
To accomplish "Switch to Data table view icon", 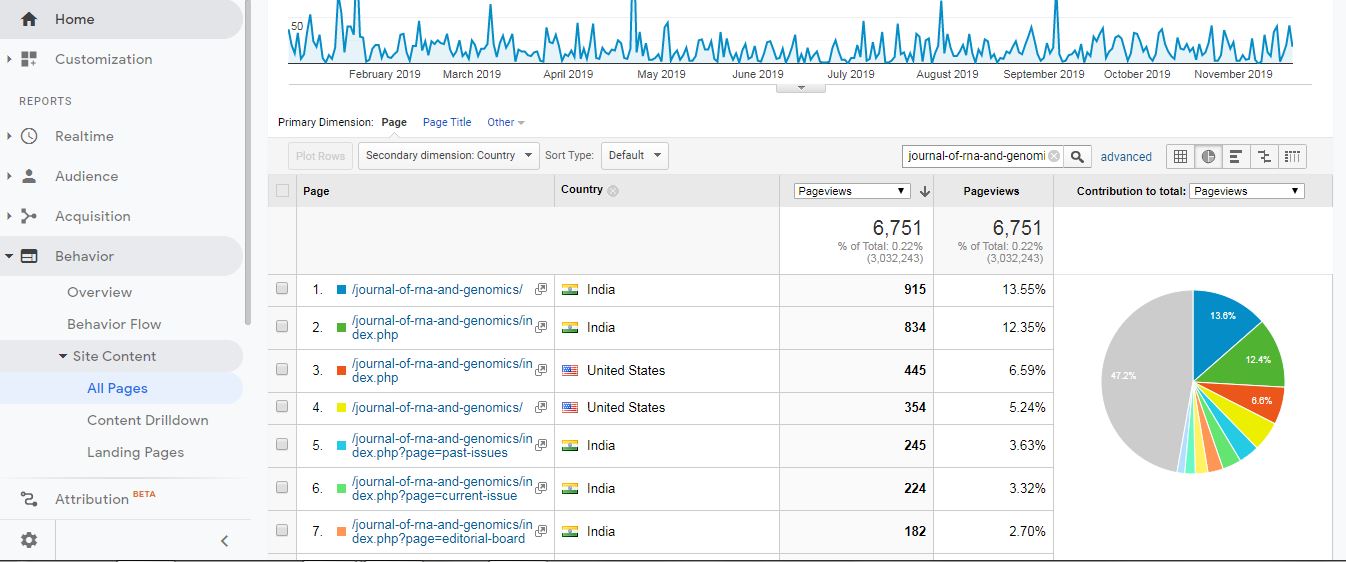I will click(1180, 156).
